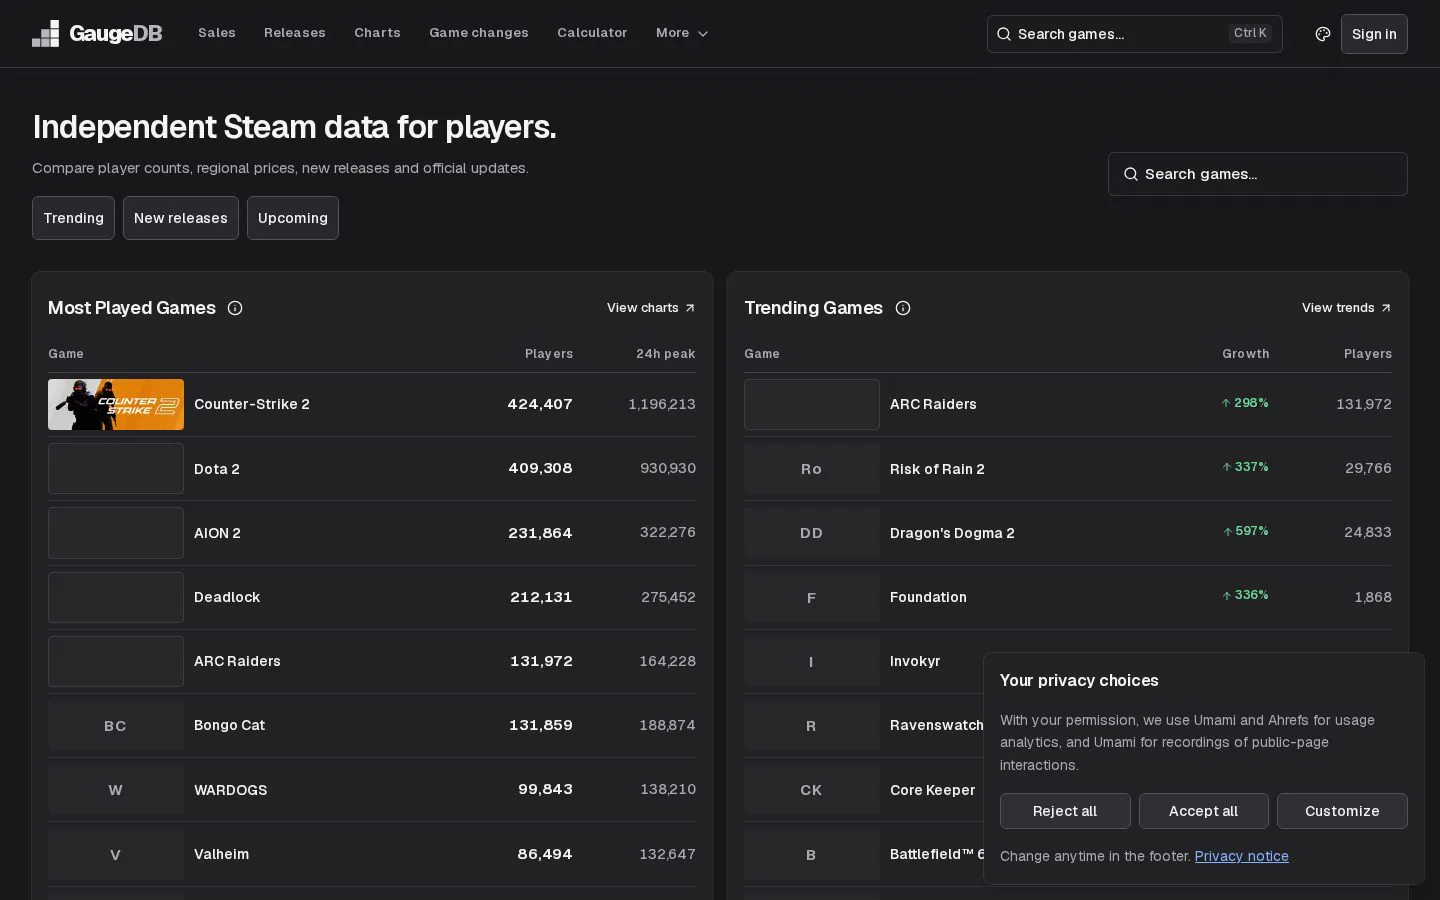Viewport: 1440px width, 900px height.
Task: Select the New releases filter button
Action: (181, 218)
